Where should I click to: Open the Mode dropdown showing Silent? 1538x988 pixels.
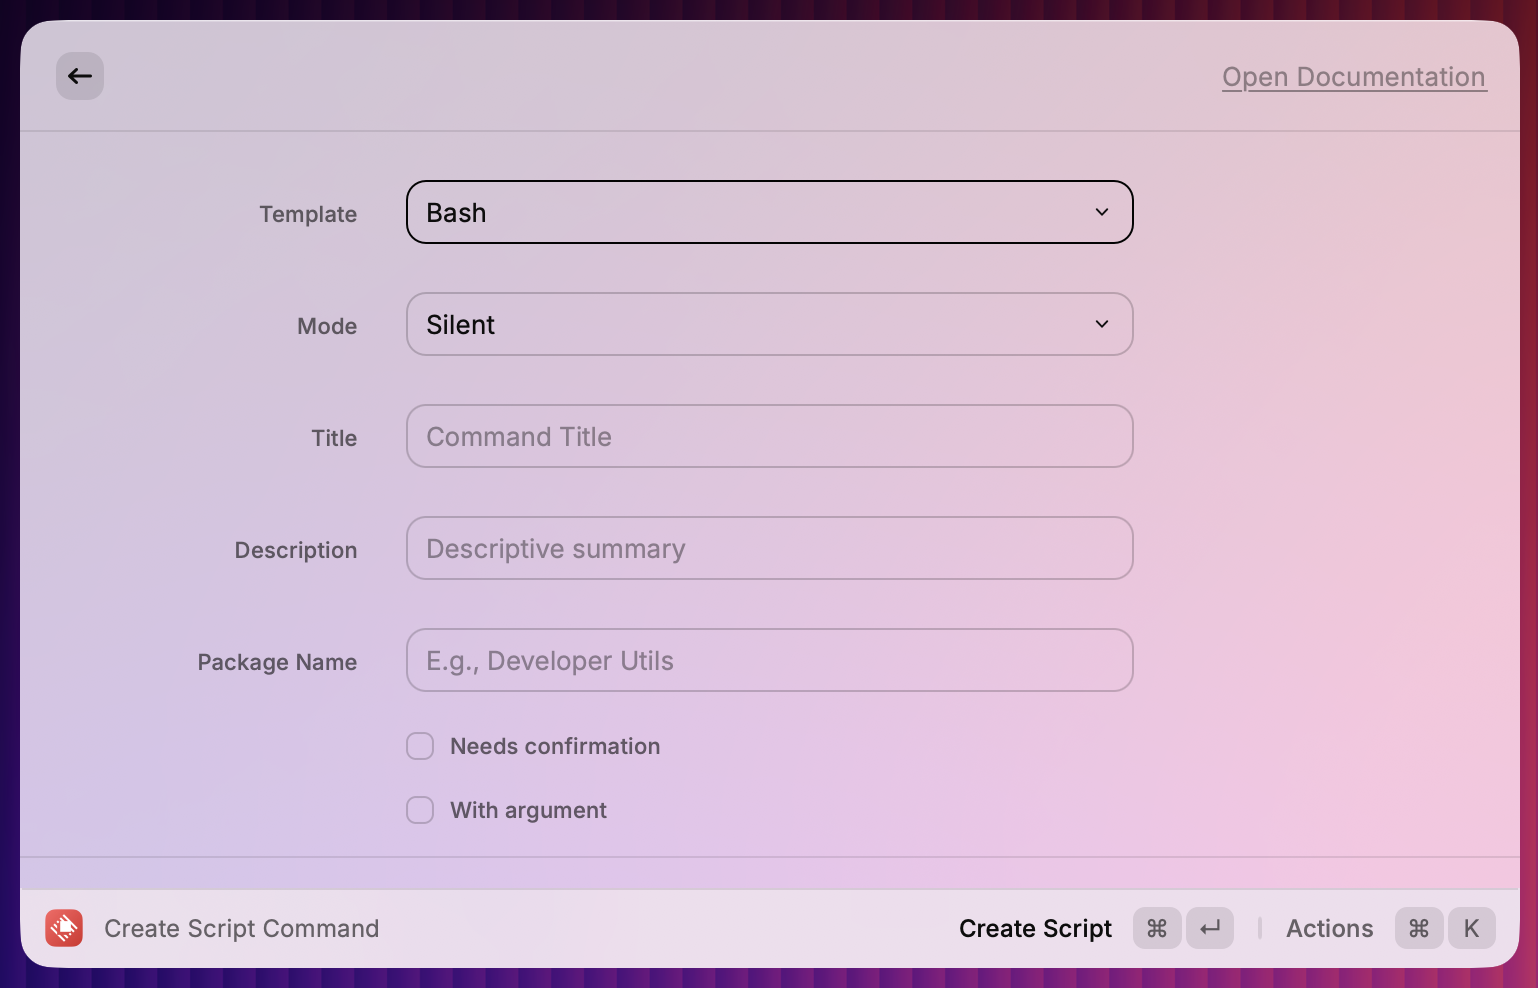coord(768,324)
